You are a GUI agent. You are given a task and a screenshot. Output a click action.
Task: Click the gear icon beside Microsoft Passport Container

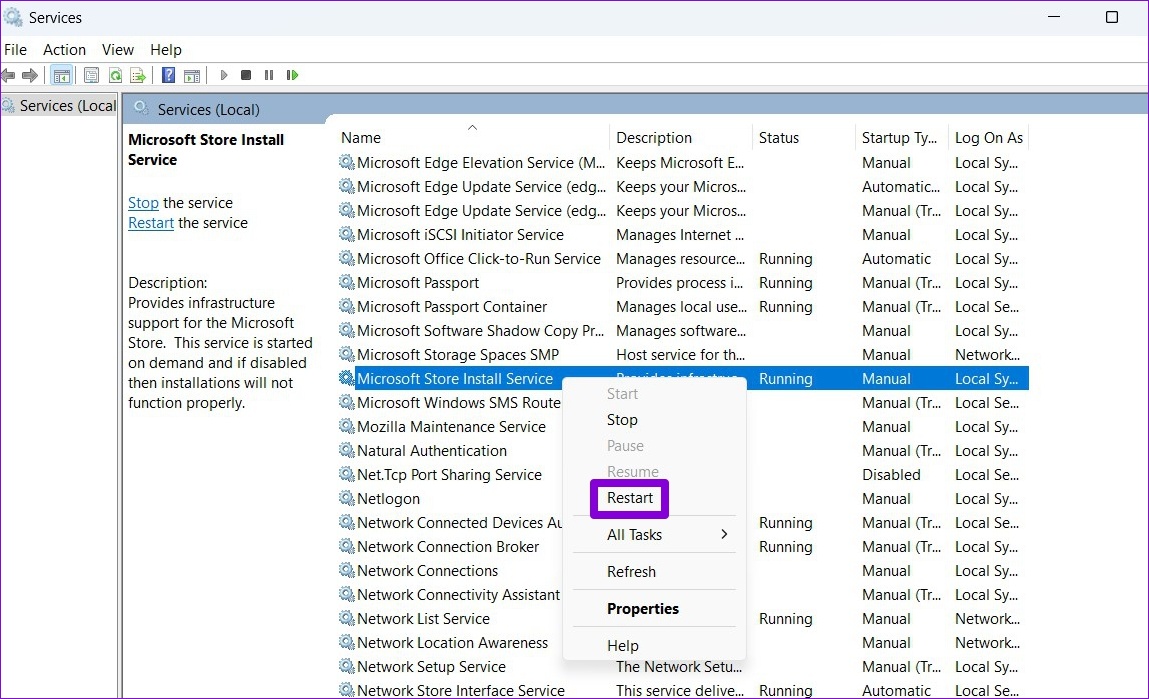tap(347, 306)
